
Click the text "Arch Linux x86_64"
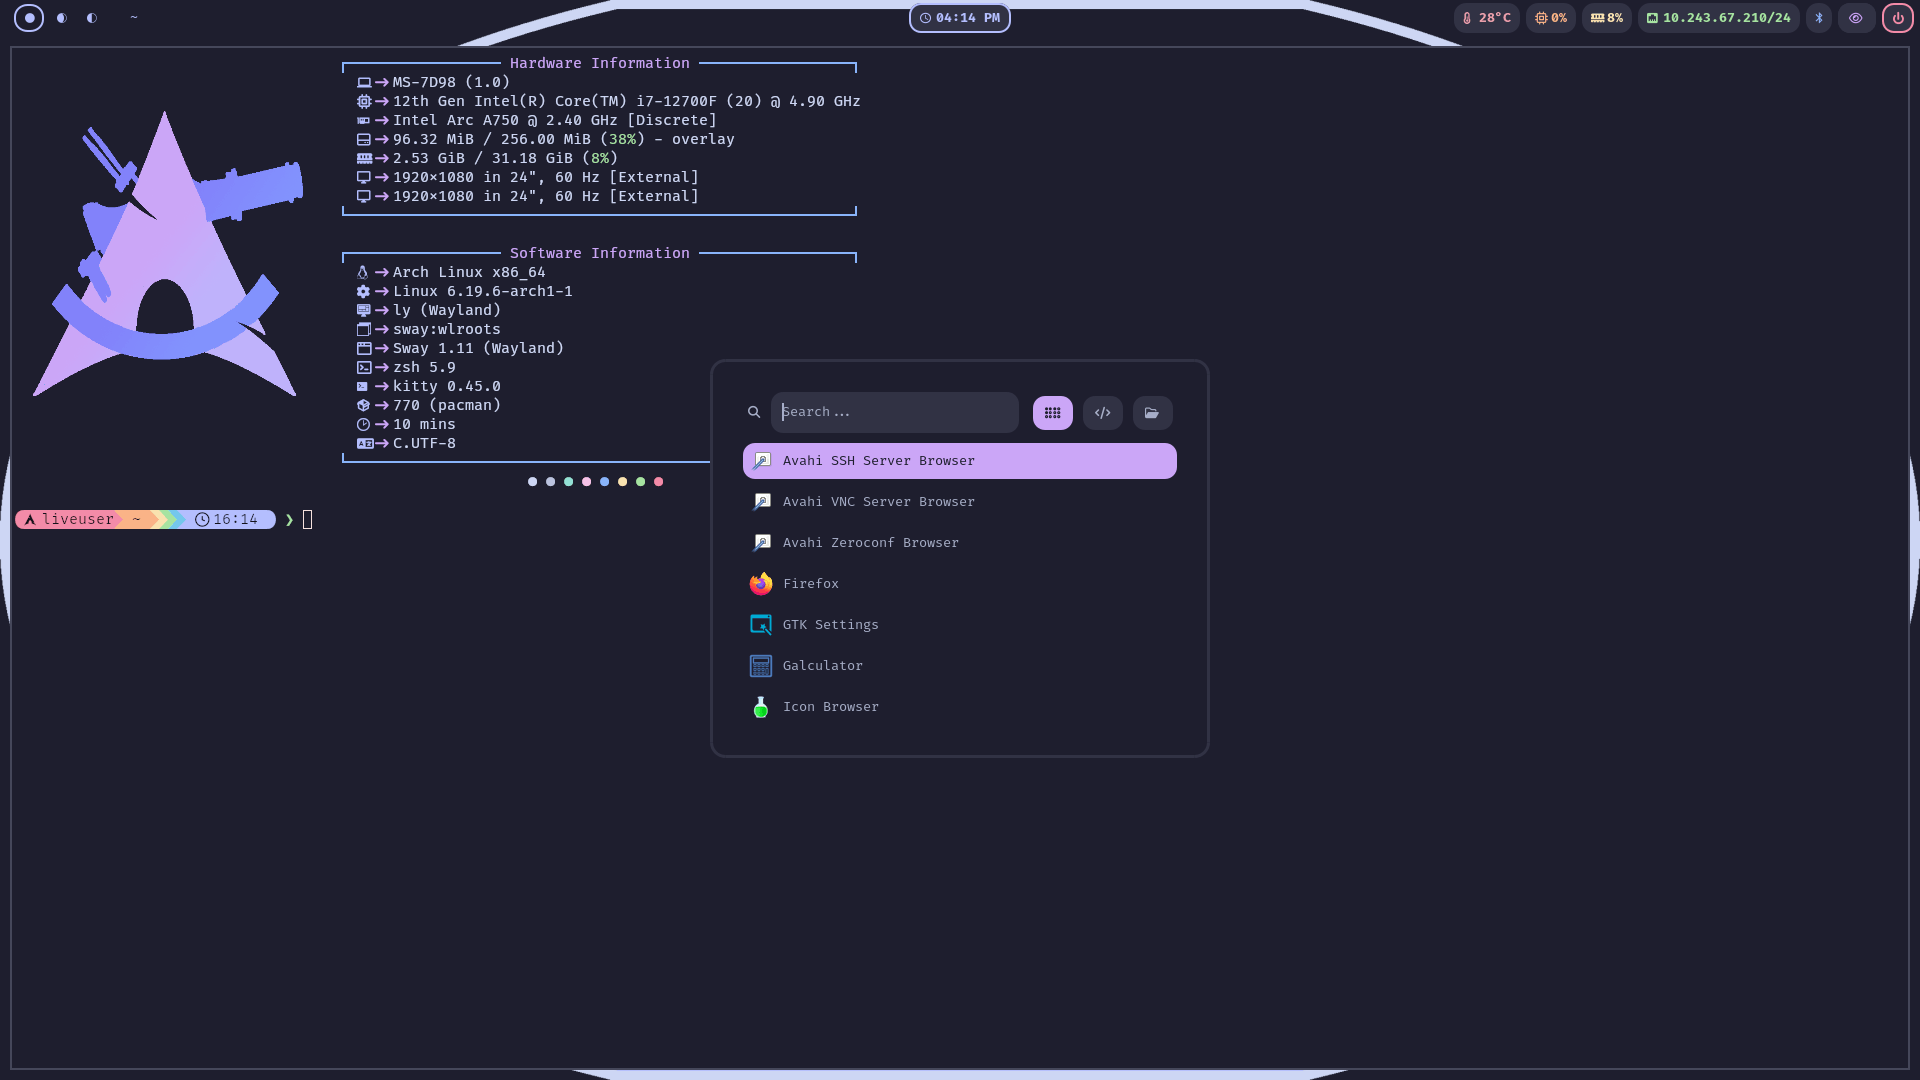pyautogui.click(x=469, y=273)
